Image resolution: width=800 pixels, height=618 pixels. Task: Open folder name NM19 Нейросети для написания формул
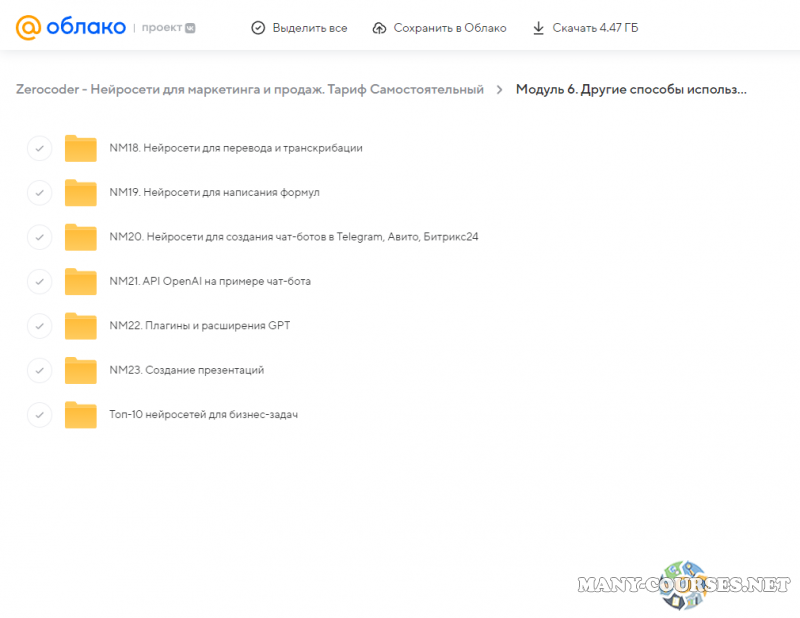coord(214,192)
